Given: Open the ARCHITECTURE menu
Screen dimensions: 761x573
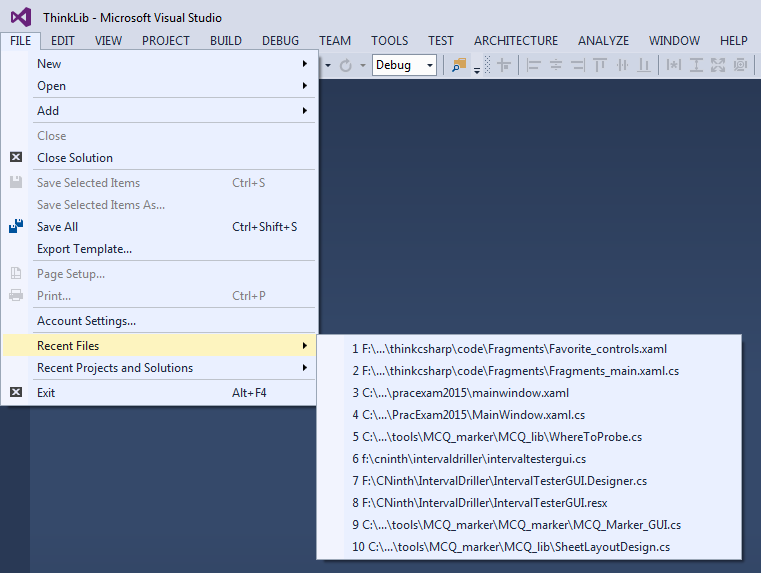Looking at the screenshot, I should [516, 41].
